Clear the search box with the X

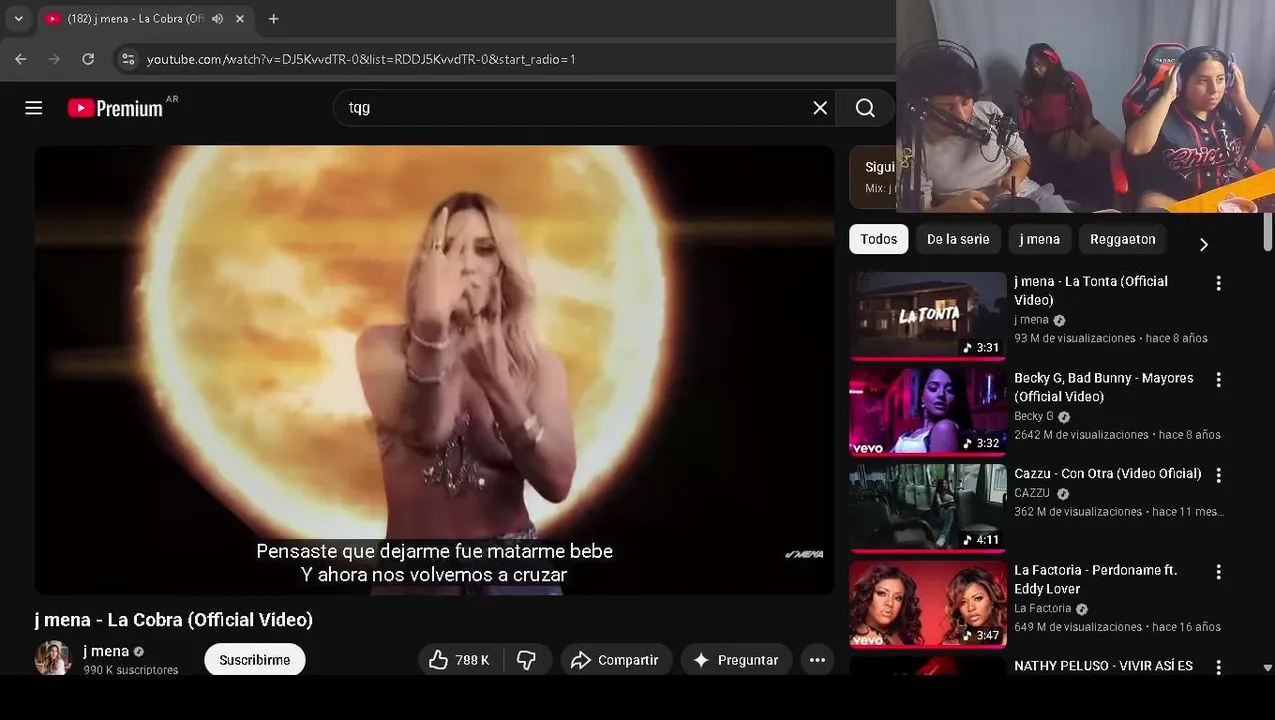820,108
